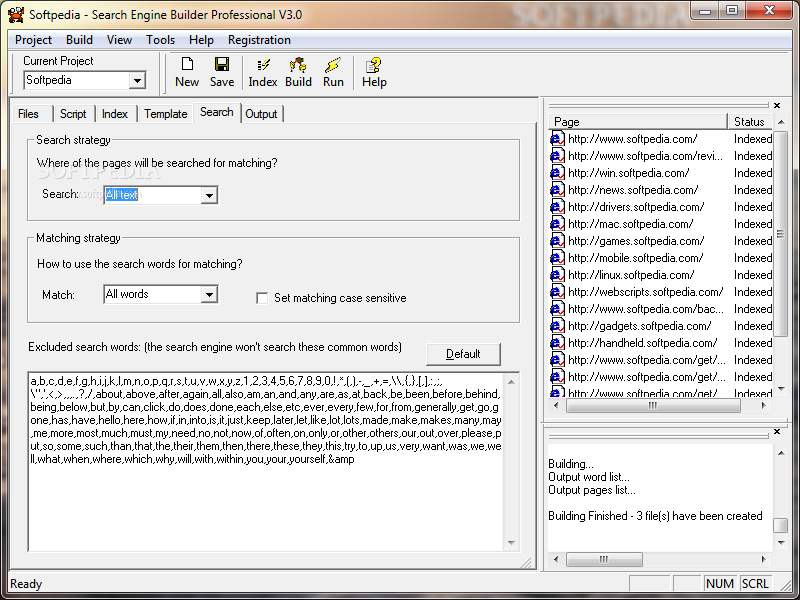Open the Match strategy dropdown arrow
The height and width of the screenshot is (600, 800).
pos(209,294)
